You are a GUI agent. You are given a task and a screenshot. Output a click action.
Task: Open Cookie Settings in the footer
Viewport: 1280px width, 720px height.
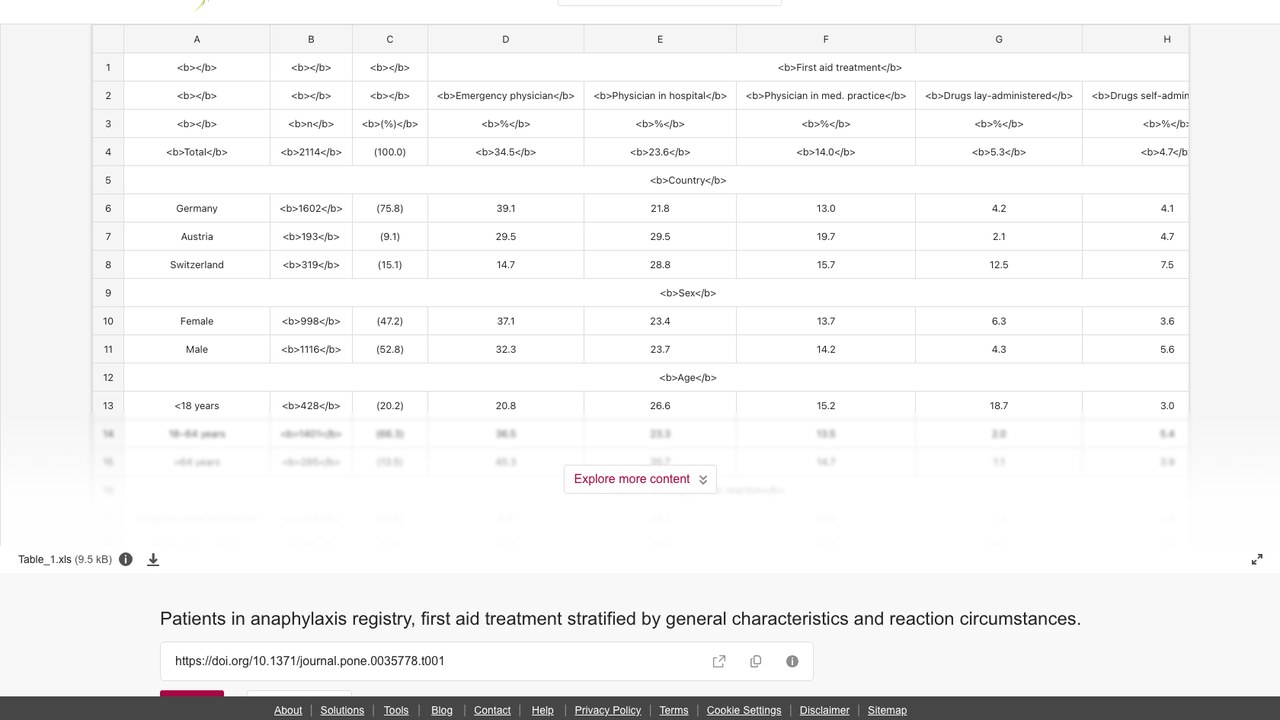744,710
